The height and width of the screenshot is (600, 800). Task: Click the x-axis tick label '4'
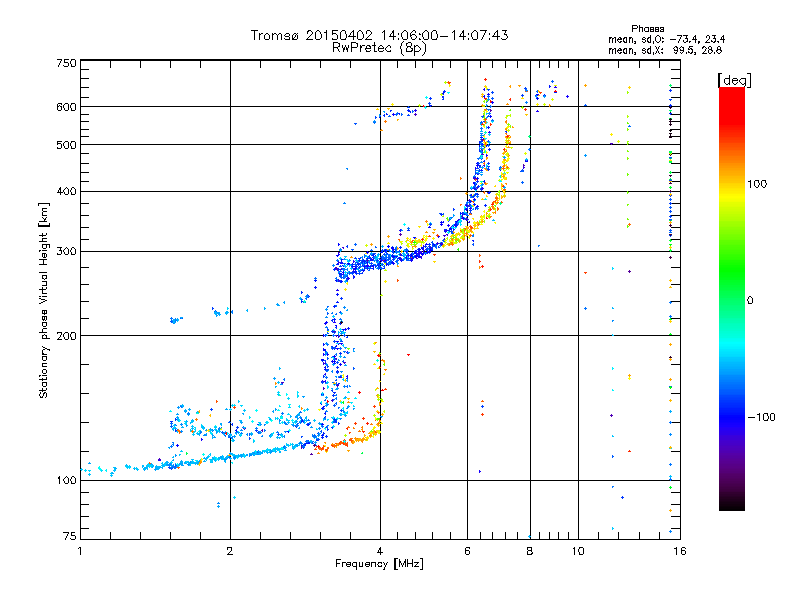click(380, 551)
